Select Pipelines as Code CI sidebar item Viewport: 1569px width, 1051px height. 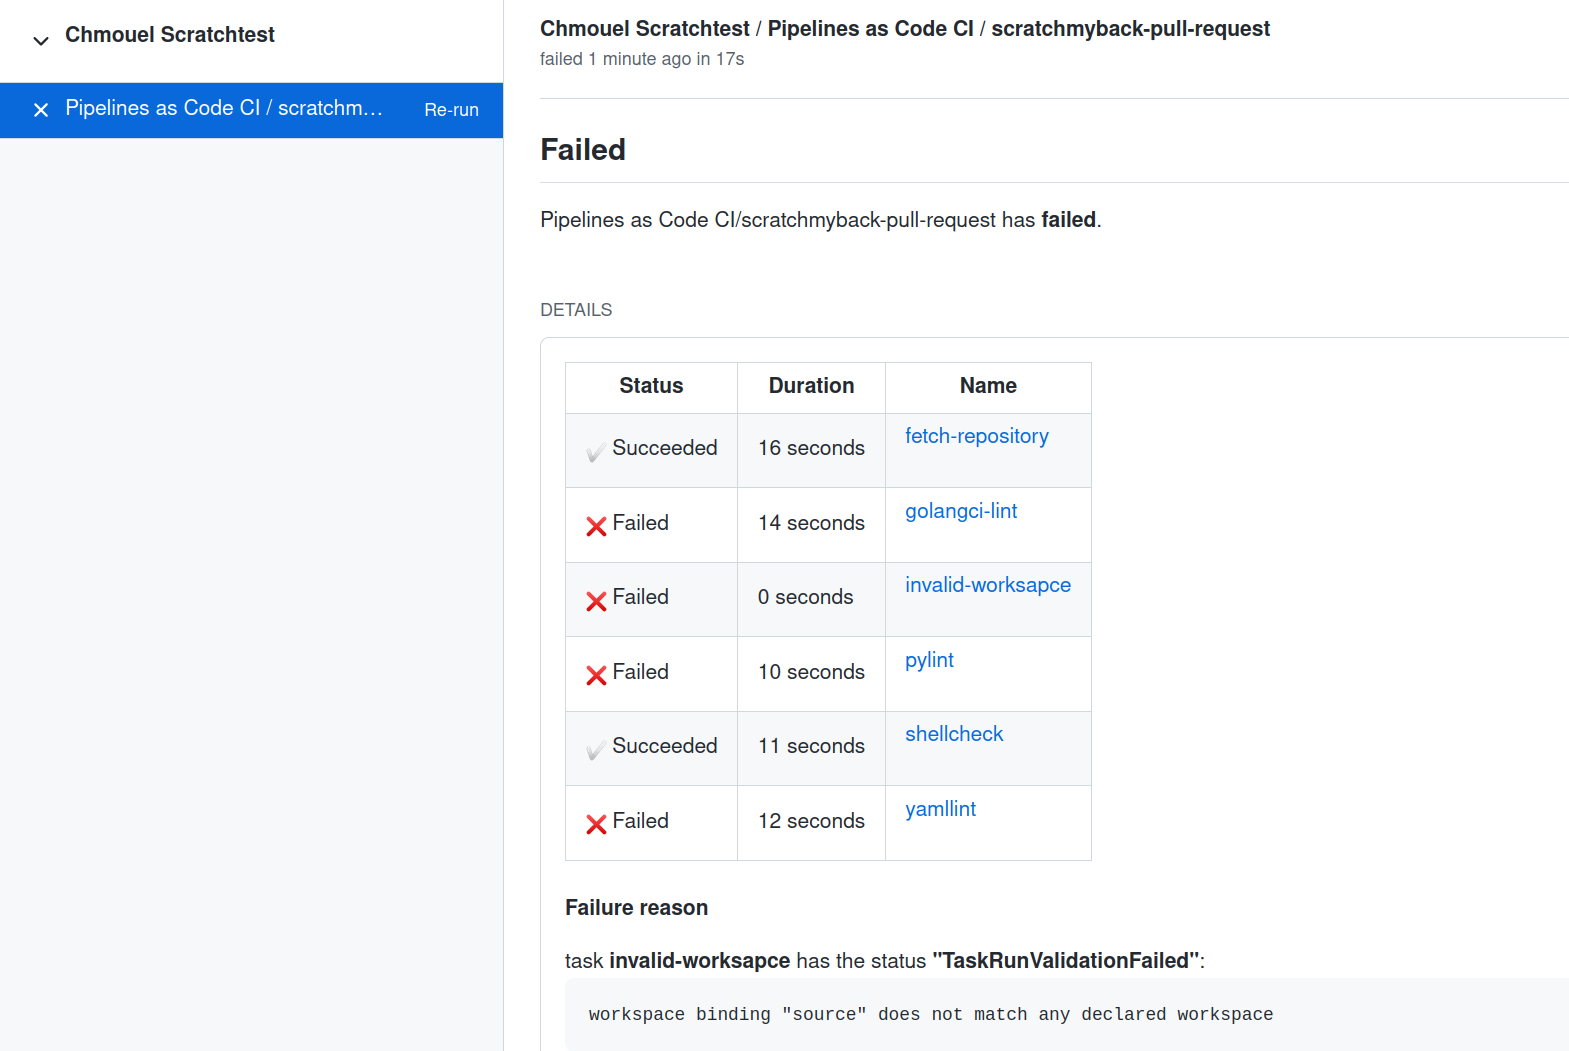pyautogui.click(x=224, y=108)
